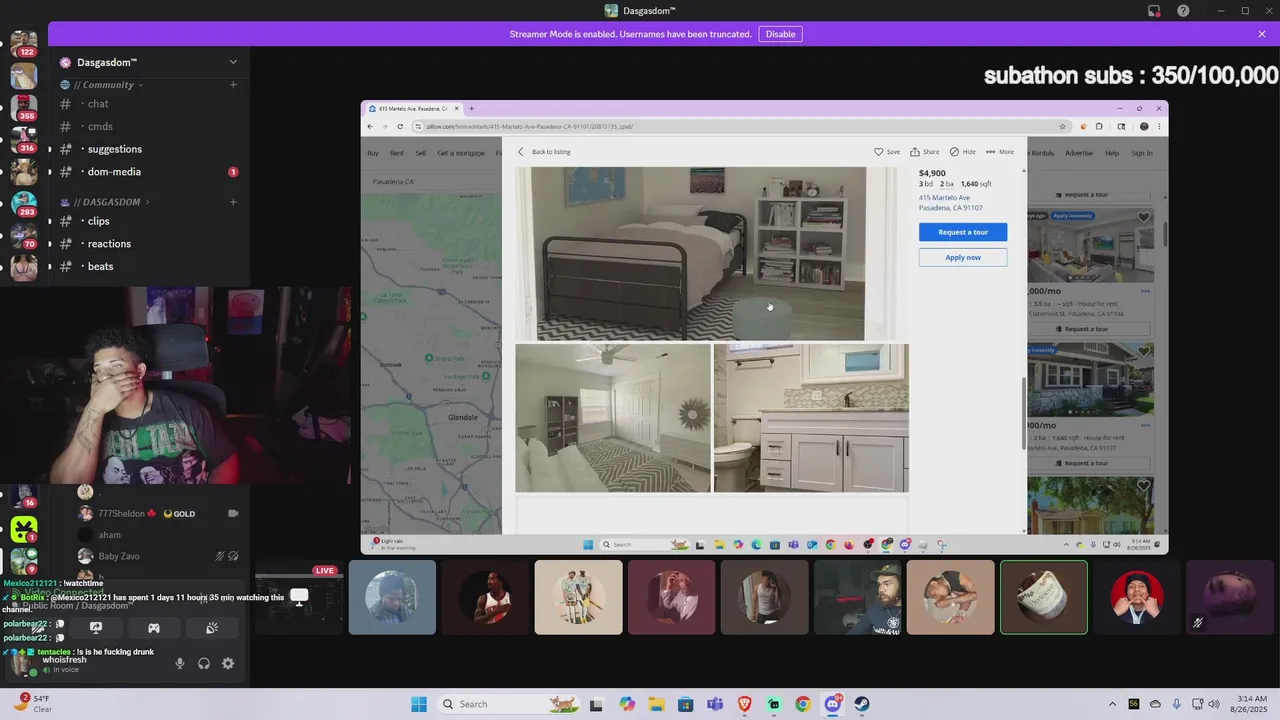Open the LIVE stream thumbnail
The image size is (1280, 720).
(298, 598)
